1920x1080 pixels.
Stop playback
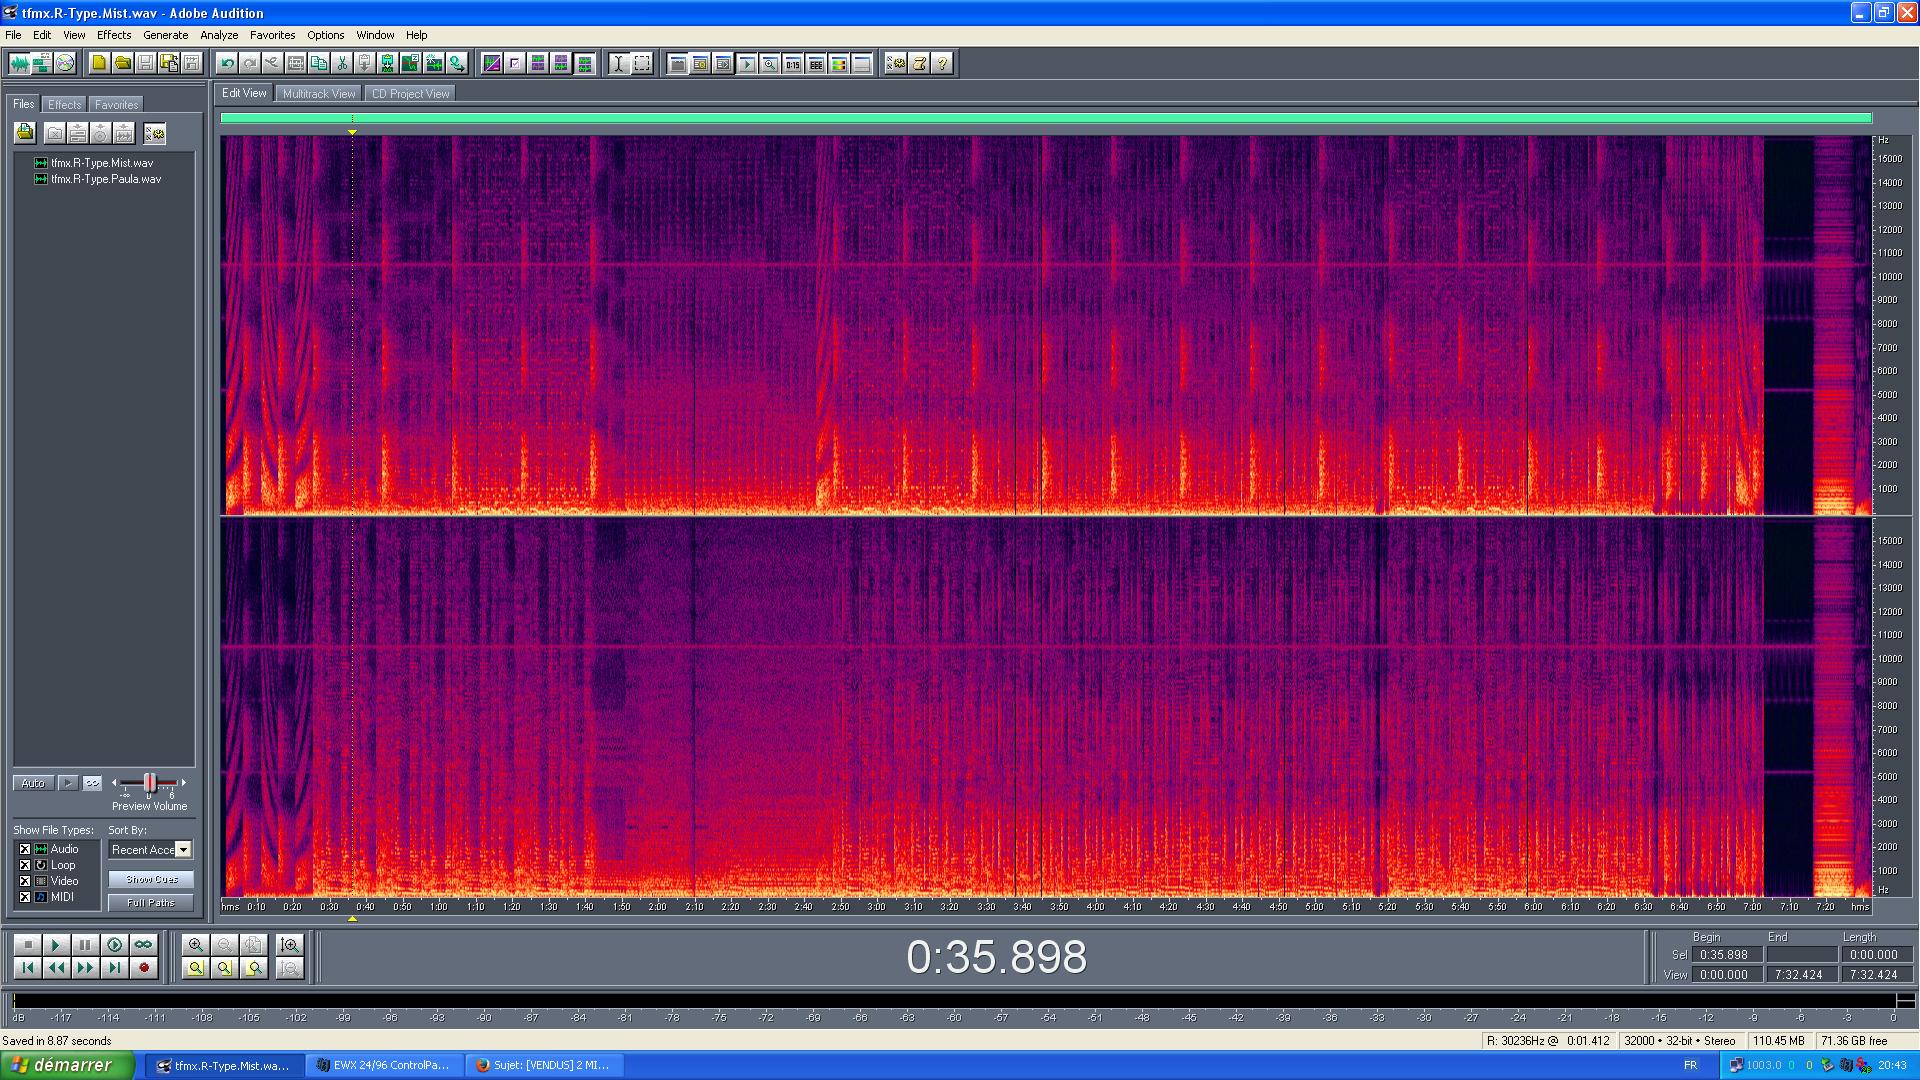click(27, 945)
